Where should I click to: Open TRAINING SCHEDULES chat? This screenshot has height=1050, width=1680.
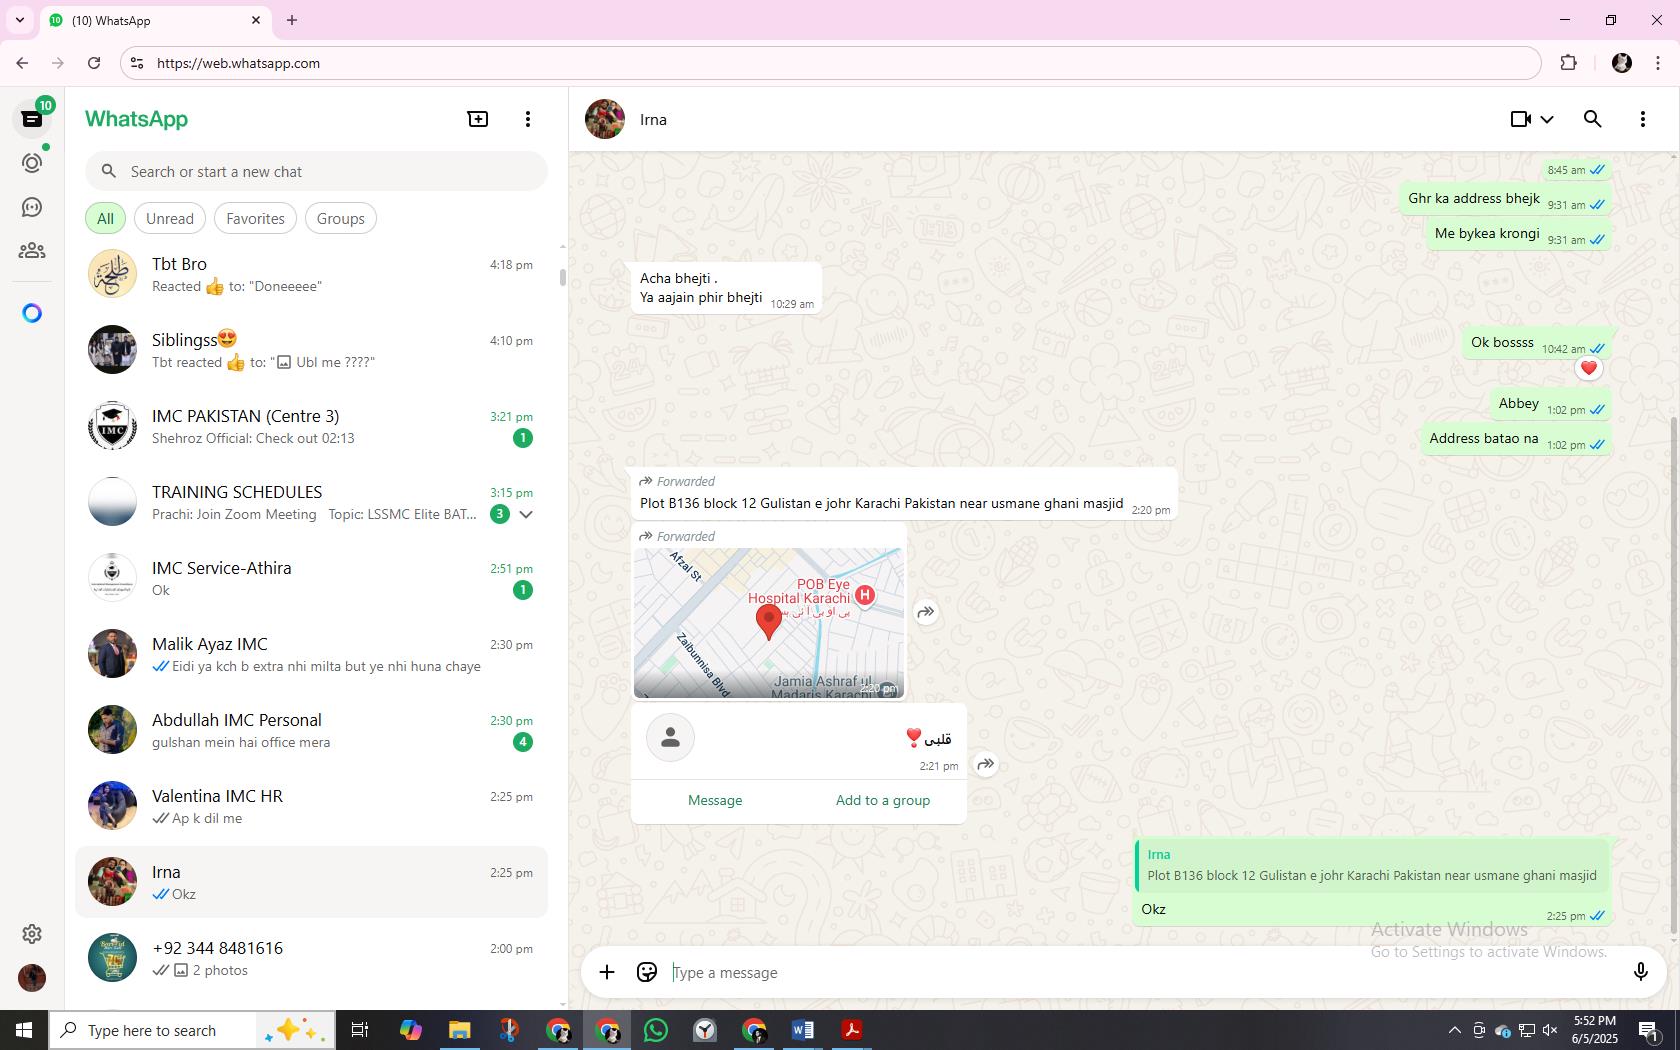[x=311, y=502]
